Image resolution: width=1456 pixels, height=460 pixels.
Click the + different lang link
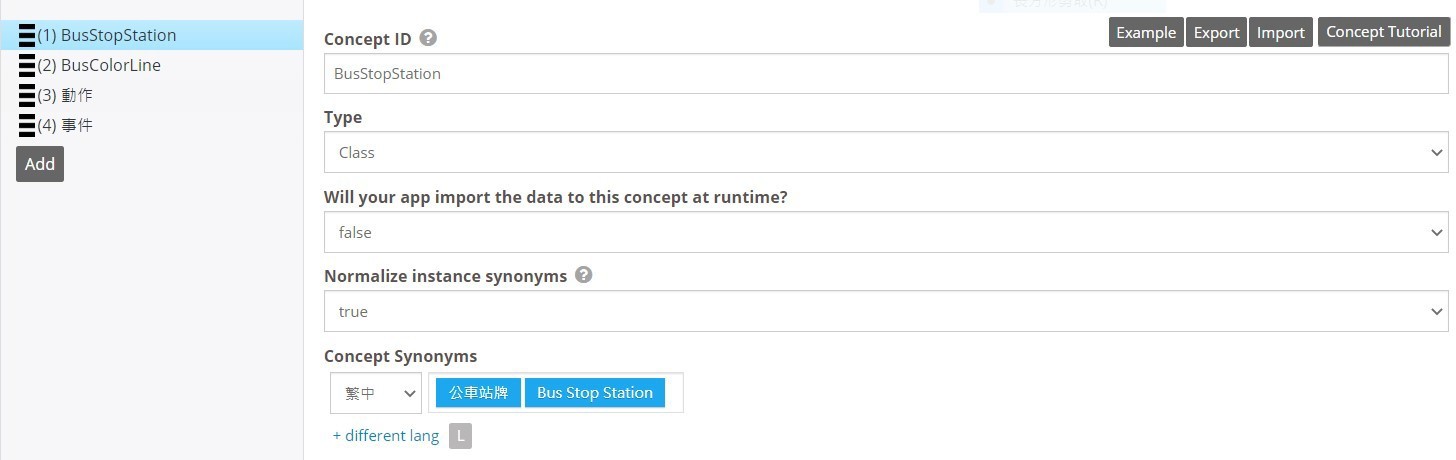[386, 436]
